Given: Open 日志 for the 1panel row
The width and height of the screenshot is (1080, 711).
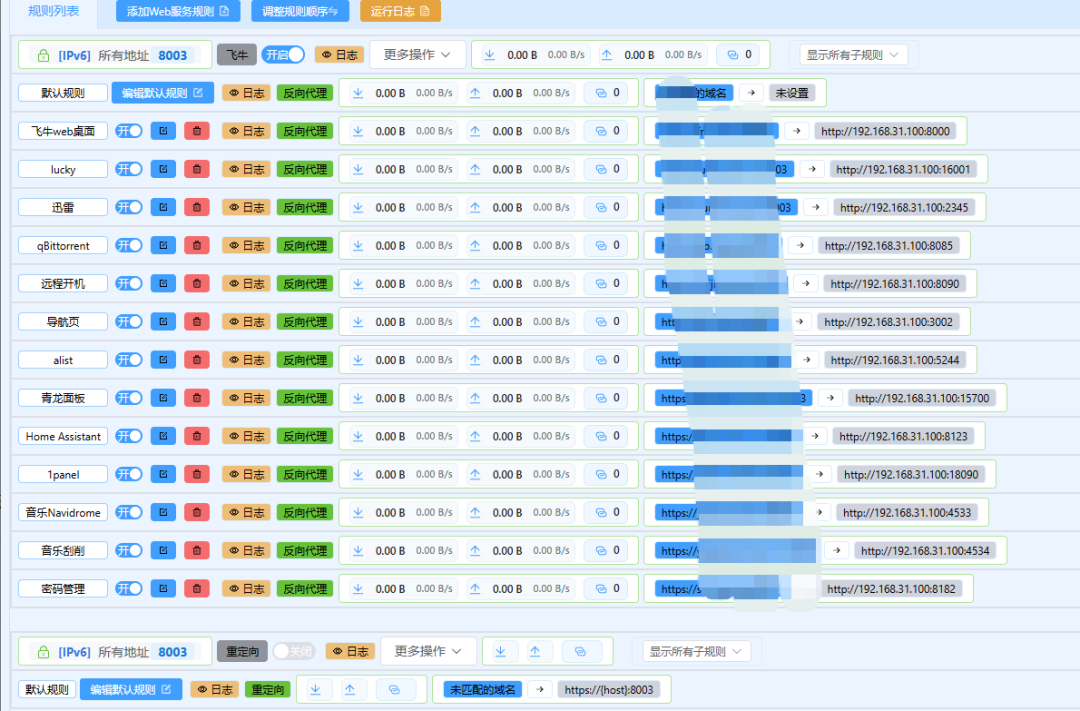Looking at the screenshot, I should click(247, 474).
